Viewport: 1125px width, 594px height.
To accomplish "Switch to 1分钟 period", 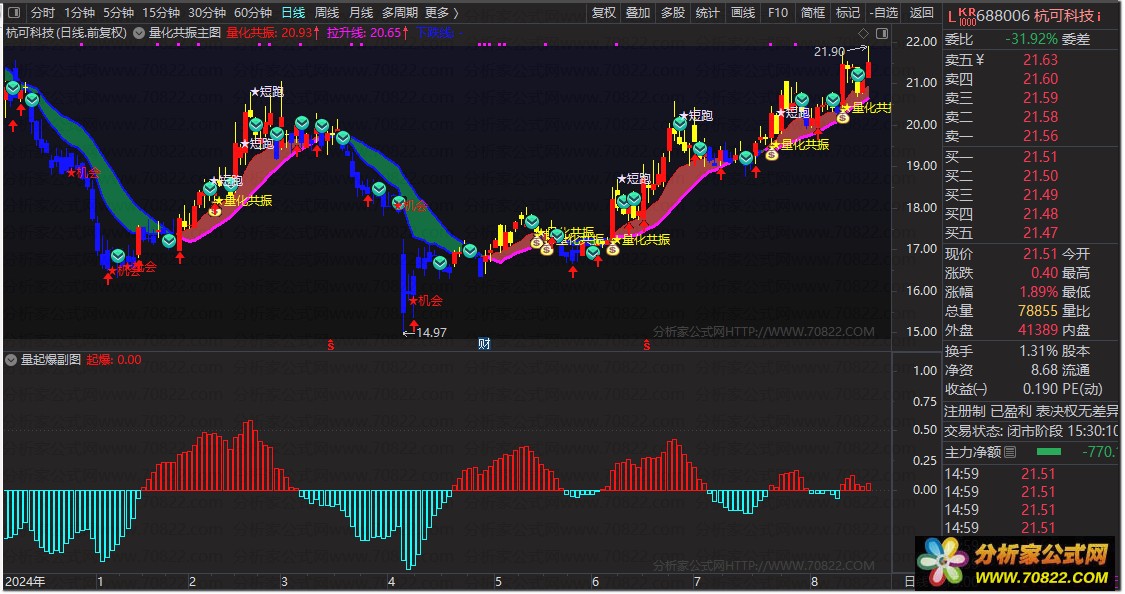I will pos(79,12).
